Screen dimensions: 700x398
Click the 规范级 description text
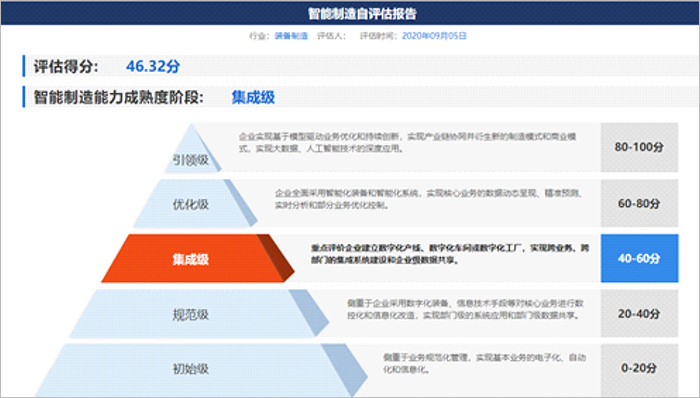click(465, 309)
